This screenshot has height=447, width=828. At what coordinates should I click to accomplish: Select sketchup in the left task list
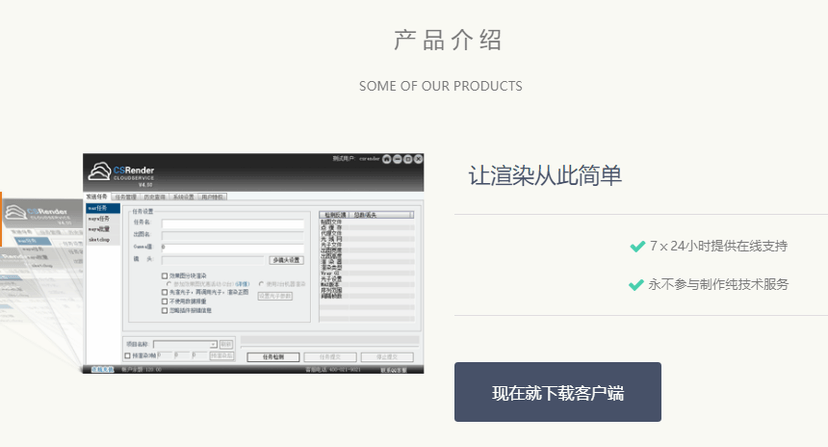pyautogui.click(x=99, y=240)
